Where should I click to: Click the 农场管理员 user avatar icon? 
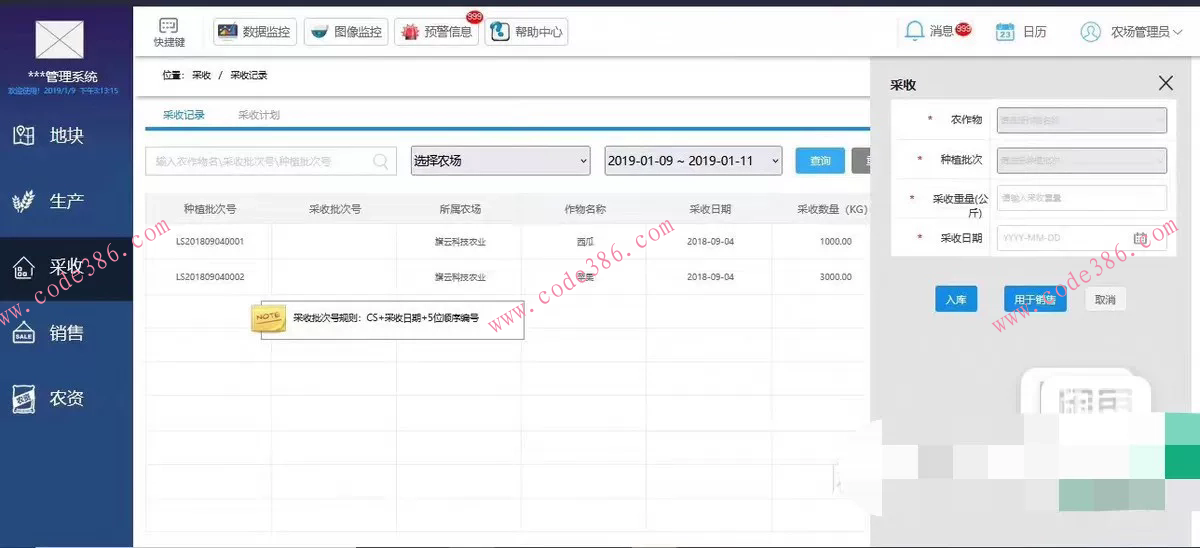[1090, 32]
